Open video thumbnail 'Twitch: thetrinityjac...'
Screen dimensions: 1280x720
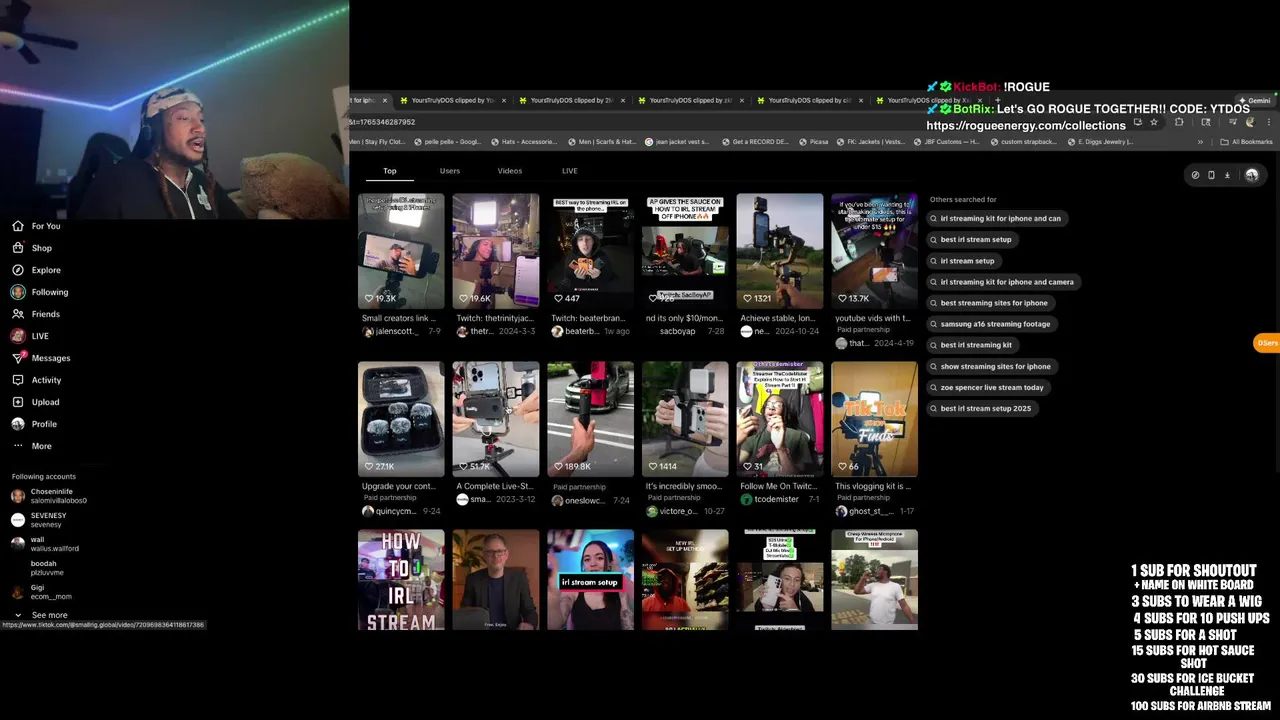coord(495,251)
